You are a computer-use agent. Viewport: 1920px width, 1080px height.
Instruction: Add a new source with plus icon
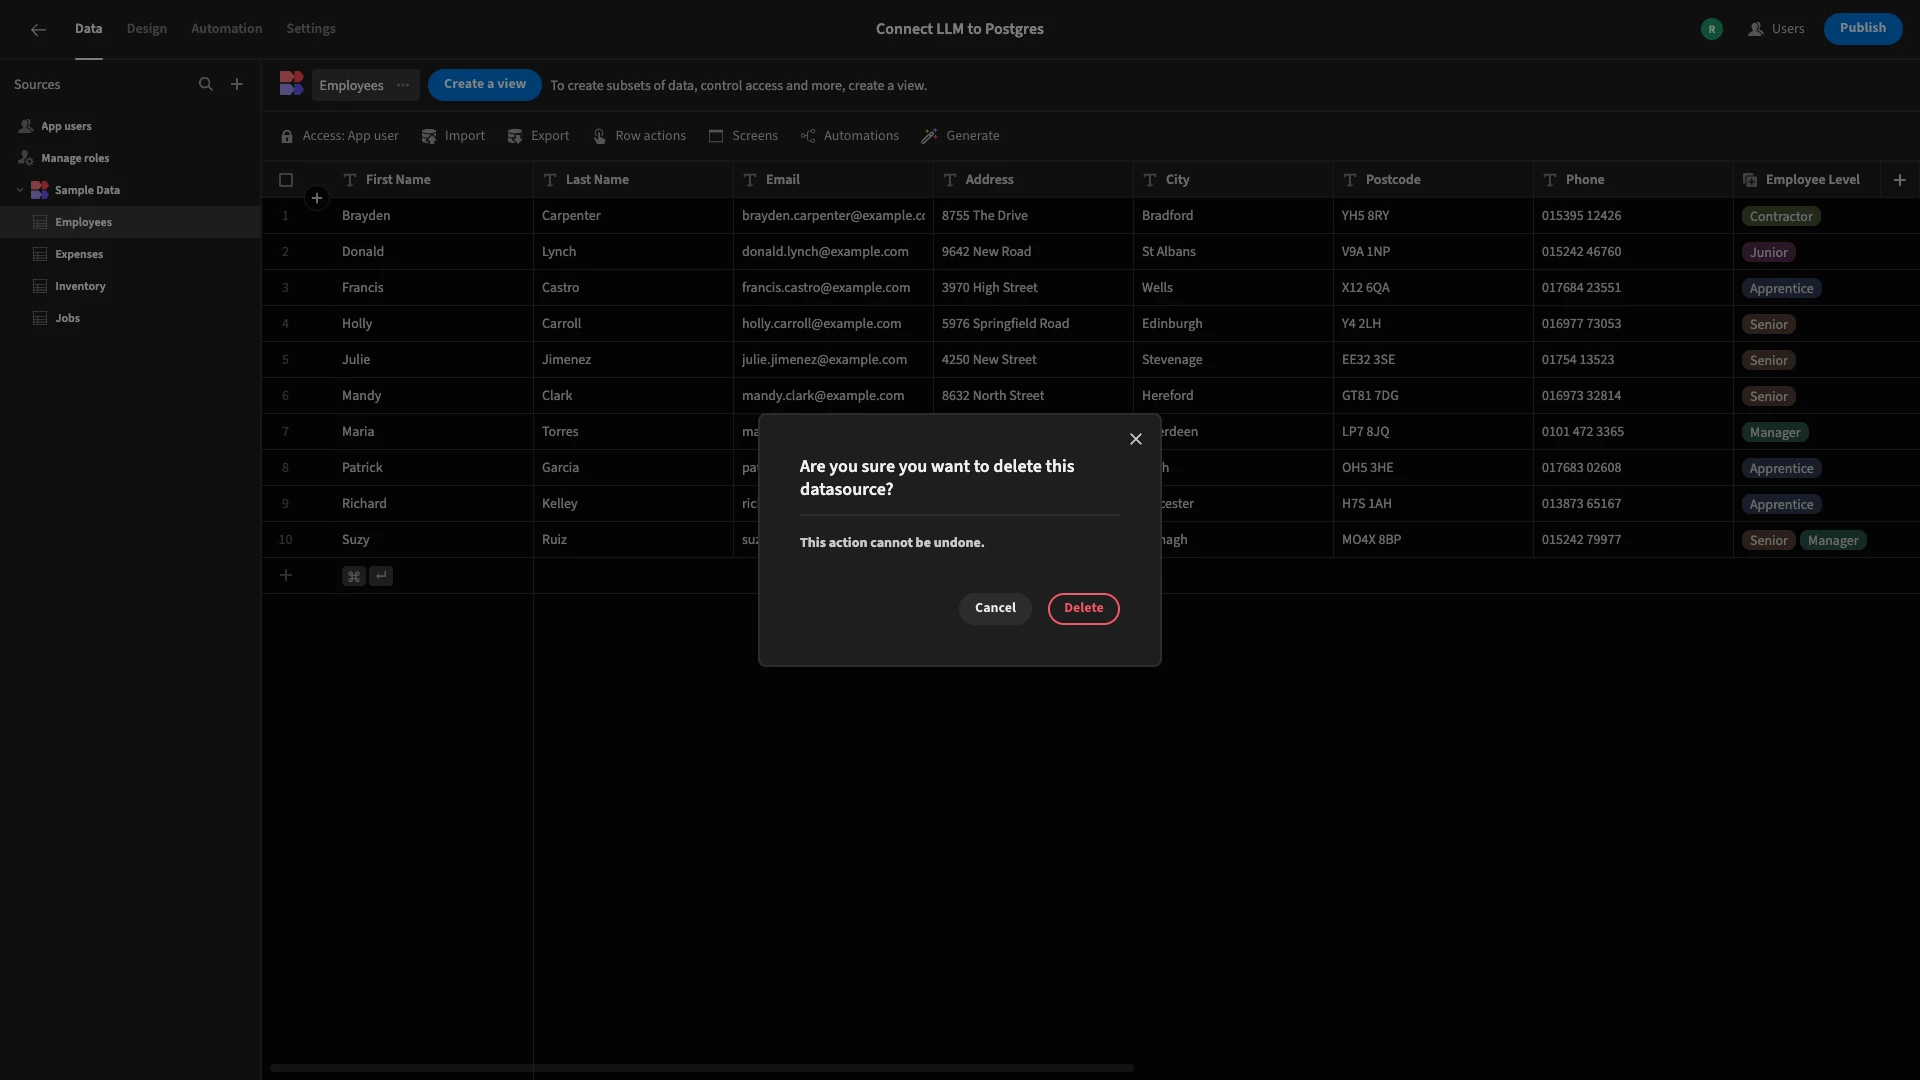point(237,85)
